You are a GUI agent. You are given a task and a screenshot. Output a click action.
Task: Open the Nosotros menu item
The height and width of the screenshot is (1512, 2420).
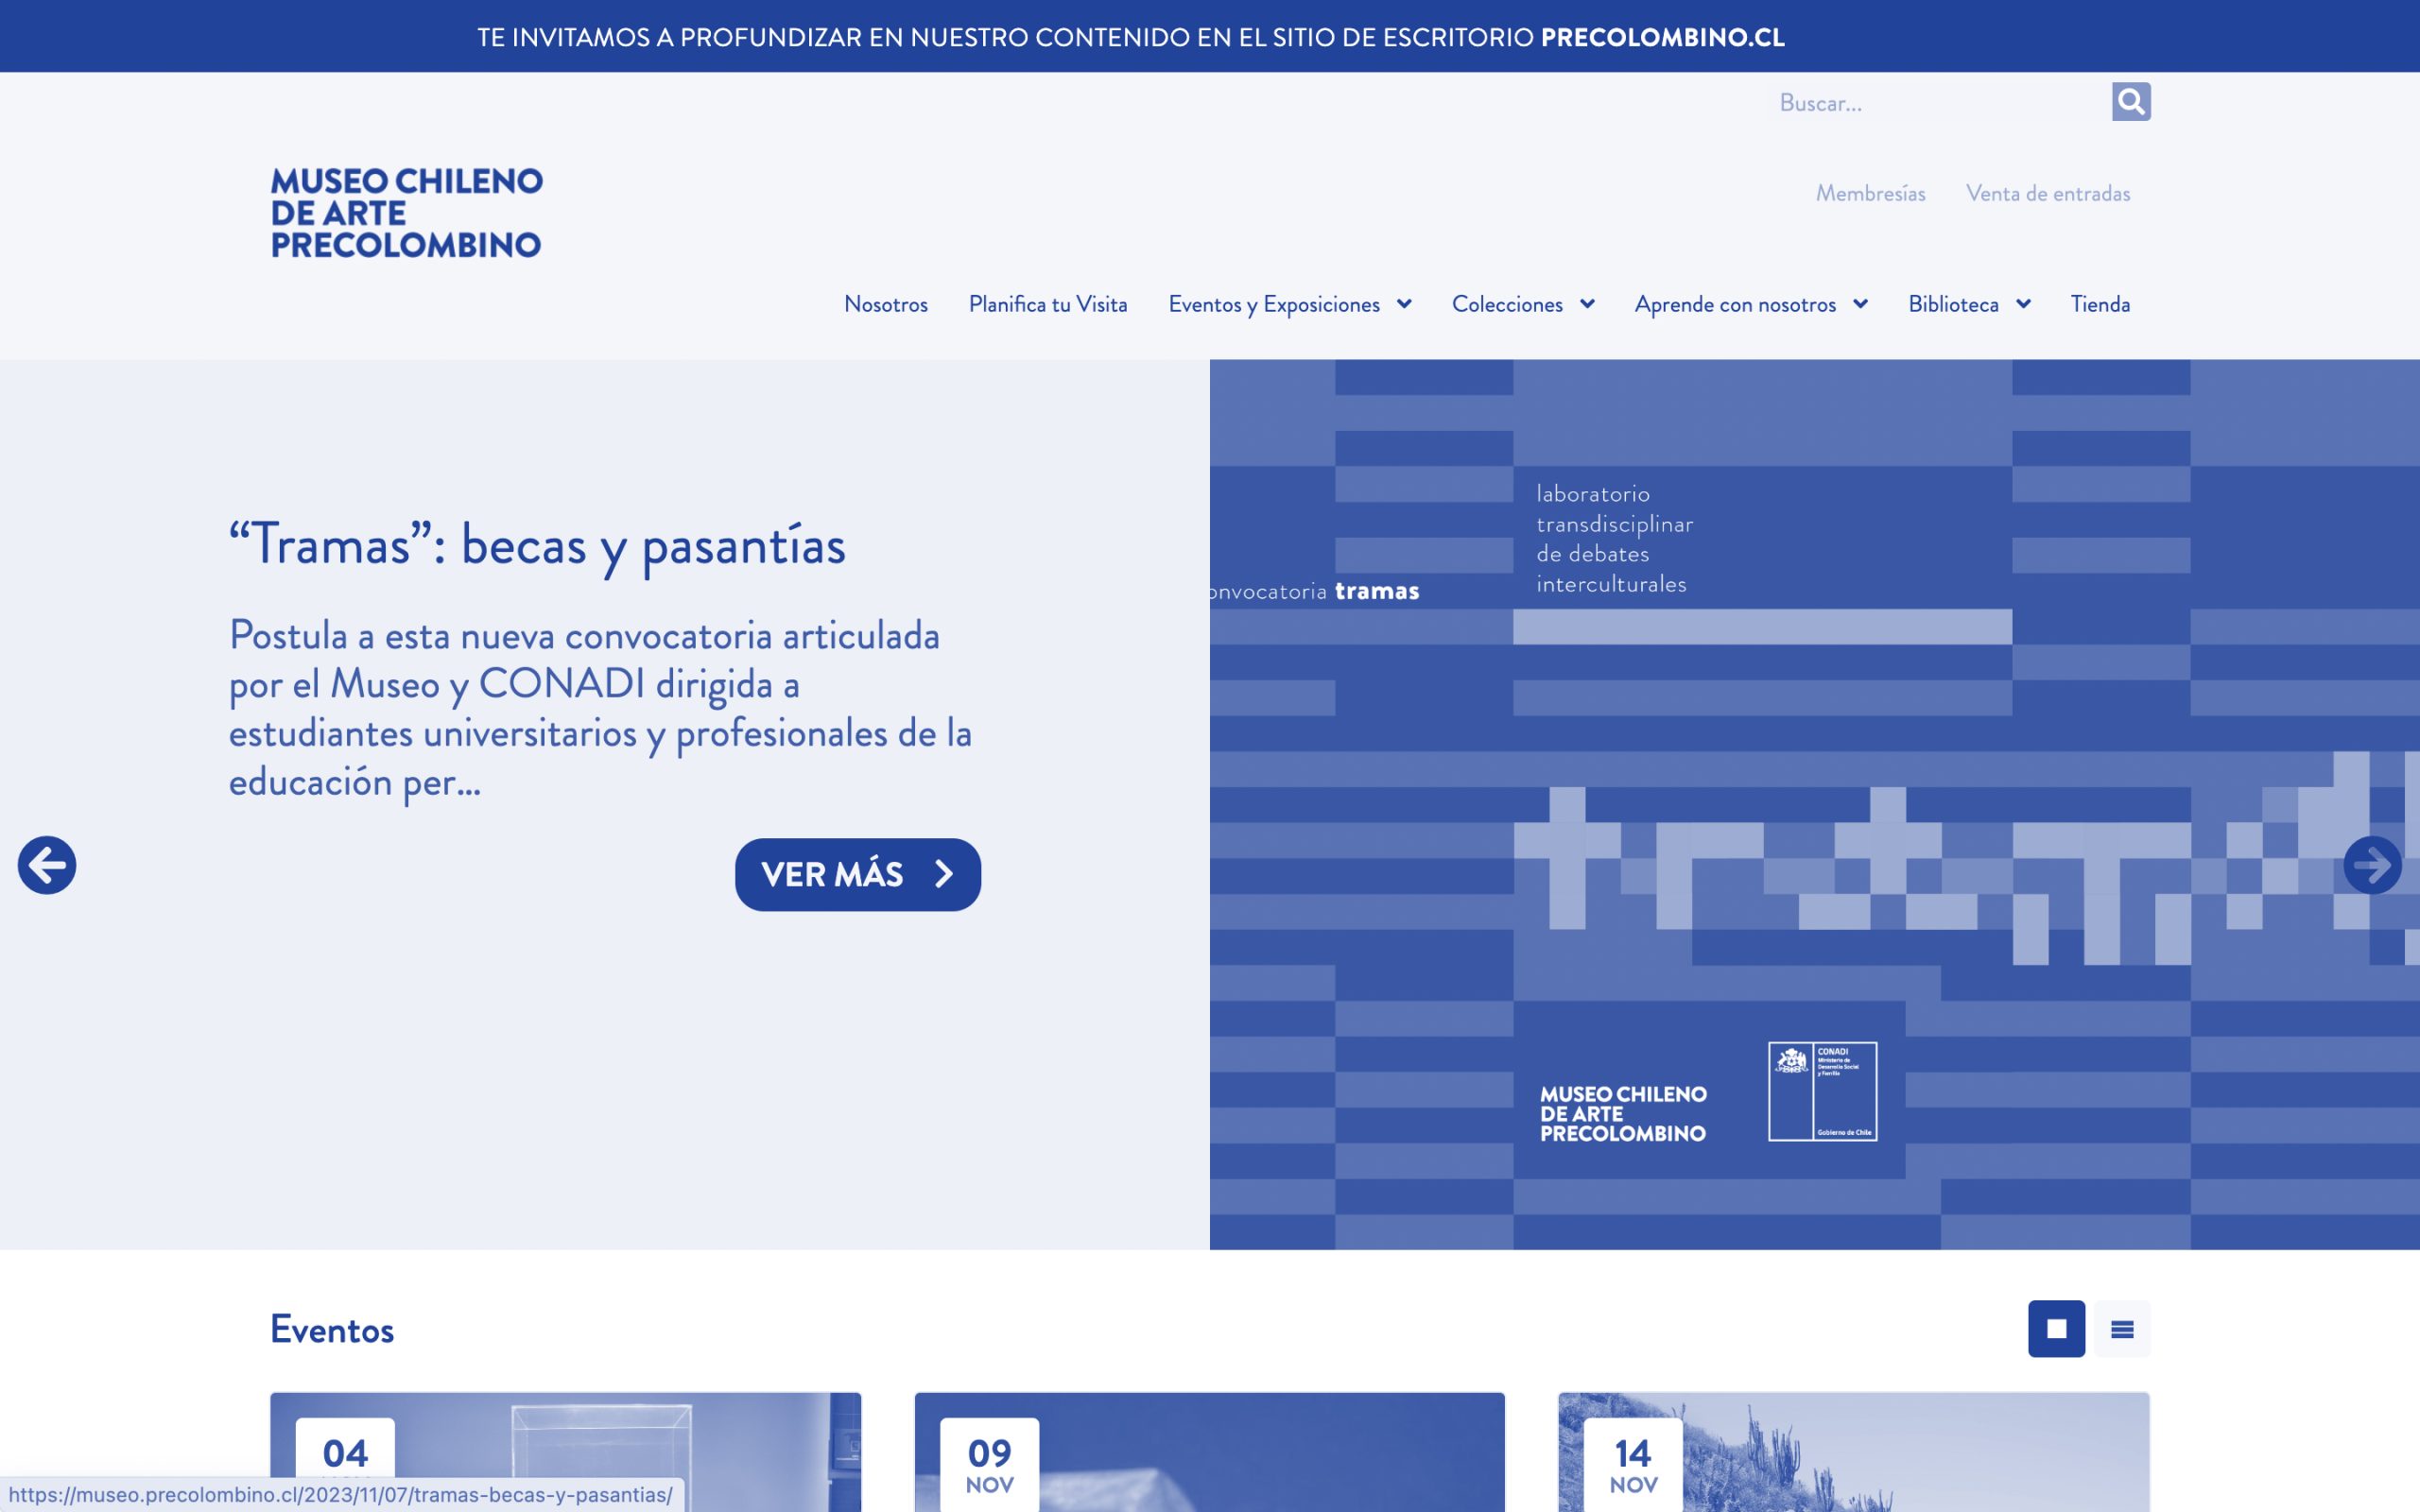(x=886, y=304)
